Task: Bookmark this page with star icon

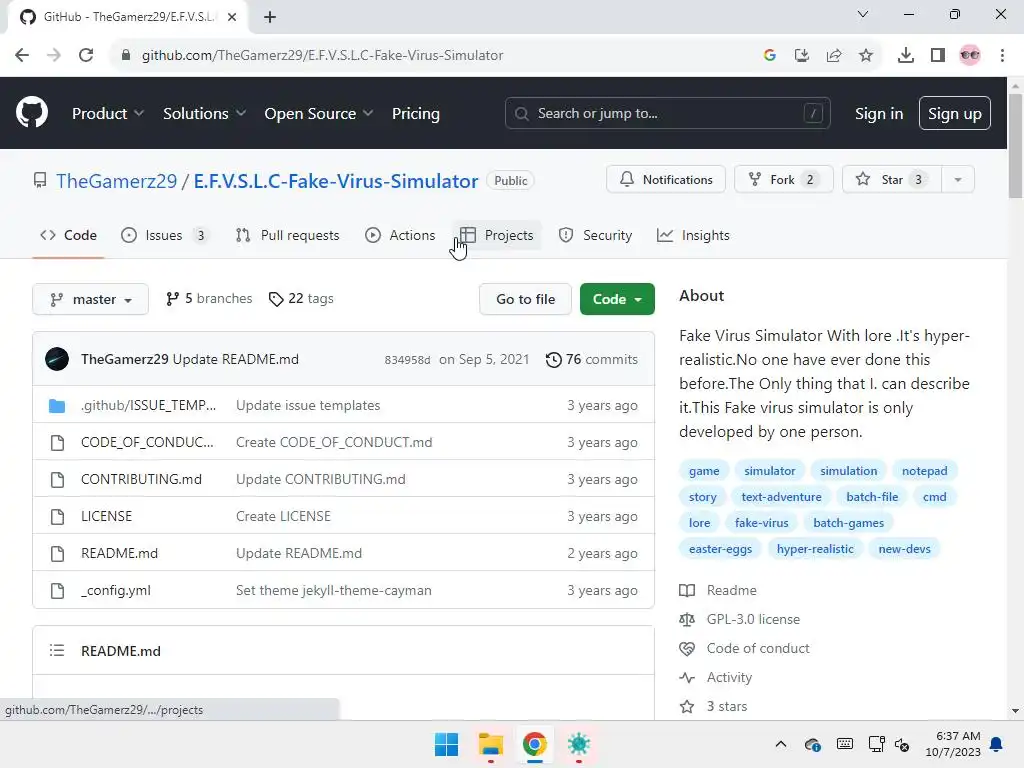Action: click(865, 55)
